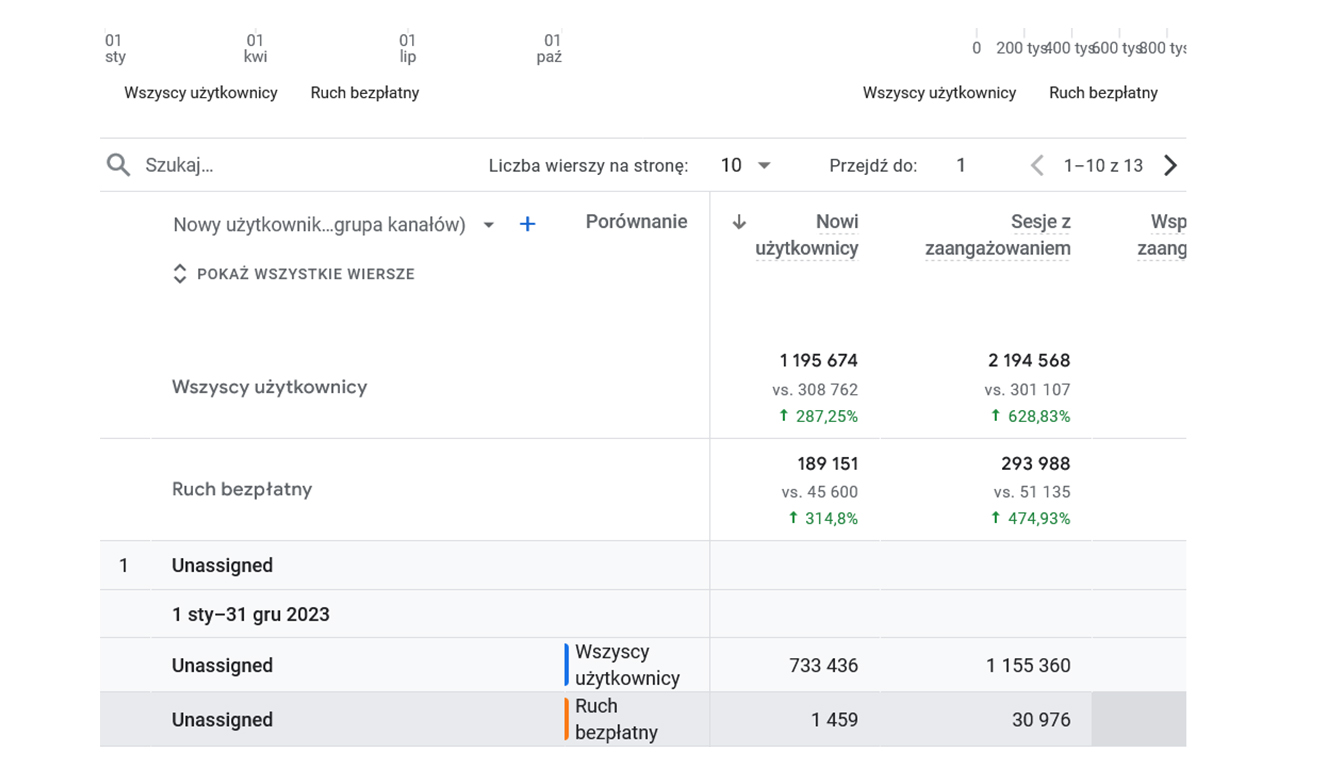Click the first Unassigned channel row
The width and height of the screenshot is (1324, 782).
point(222,565)
